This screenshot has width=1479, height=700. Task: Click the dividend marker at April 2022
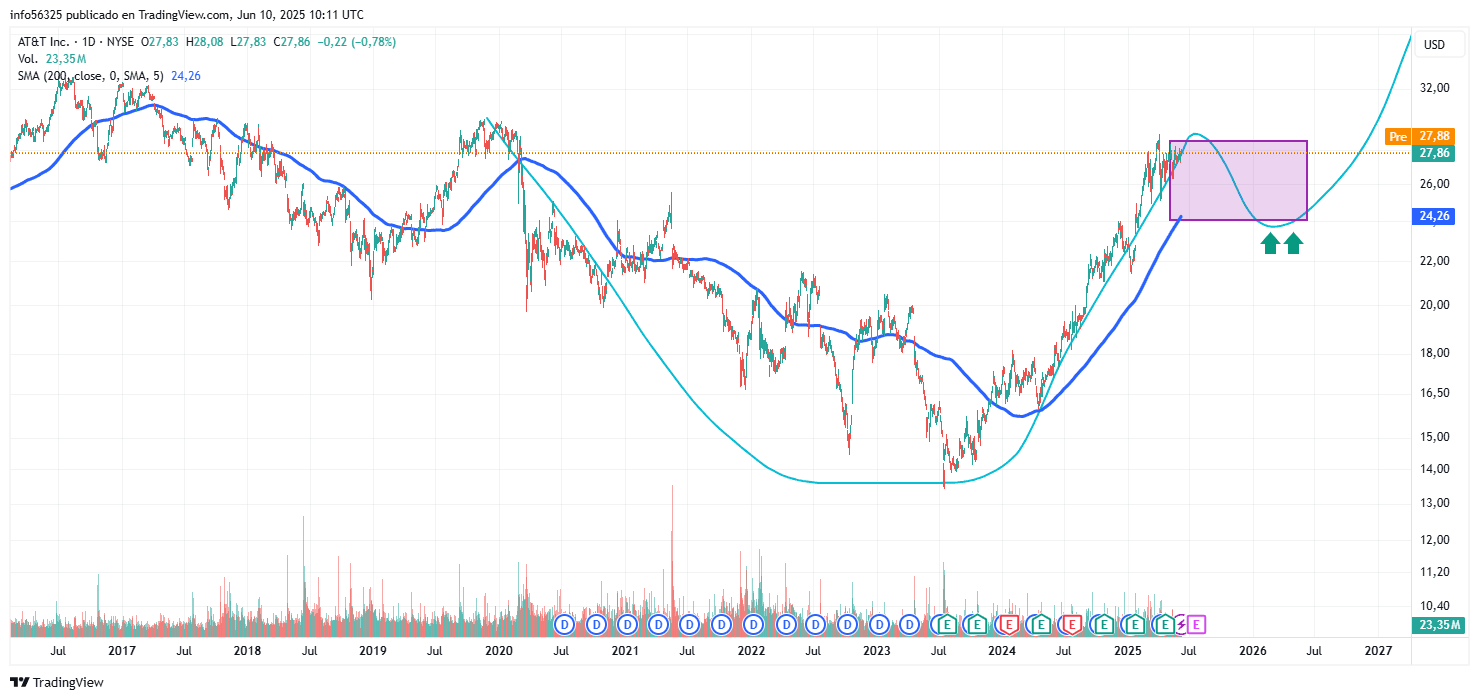click(x=785, y=625)
